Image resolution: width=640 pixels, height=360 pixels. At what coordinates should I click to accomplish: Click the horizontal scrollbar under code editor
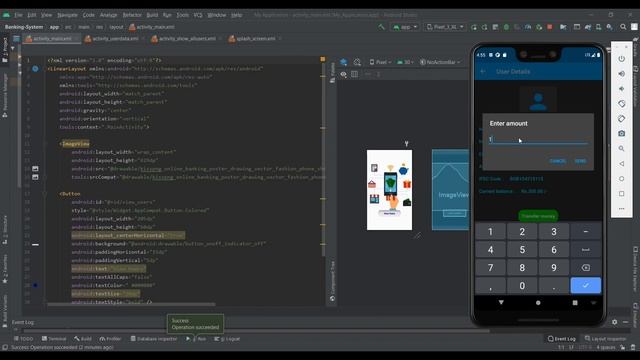(x=131, y=304)
